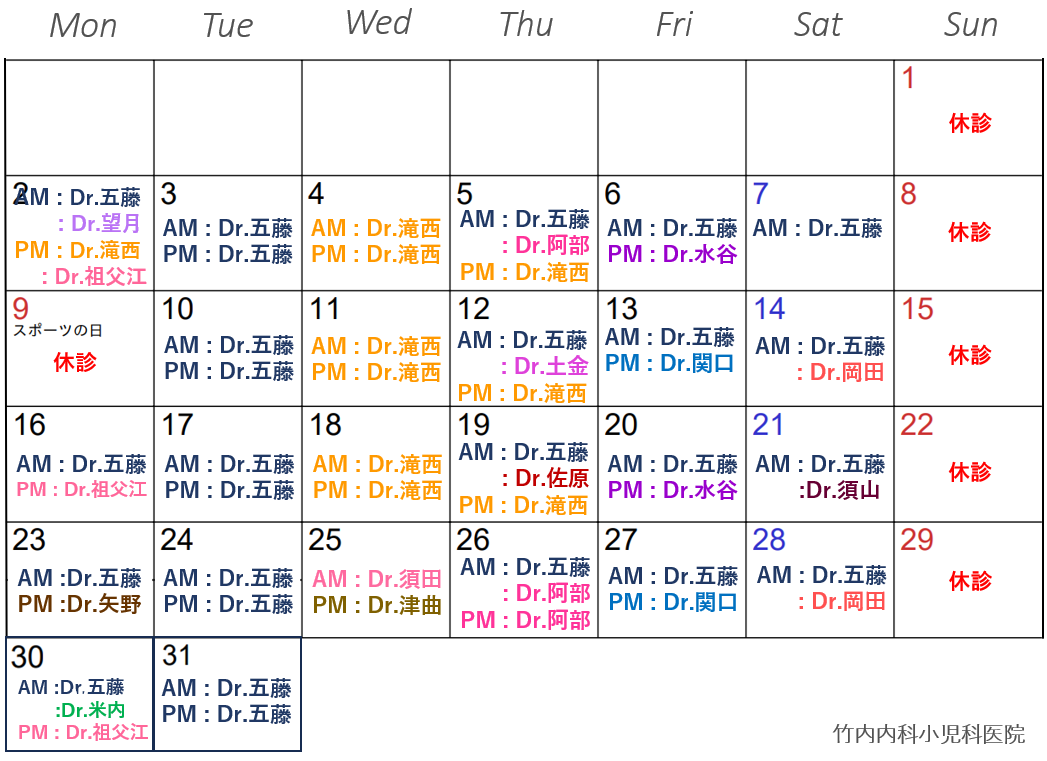Select Dr.望月 entry on date 2
The image size is (1047, 761).
point(99,223)
